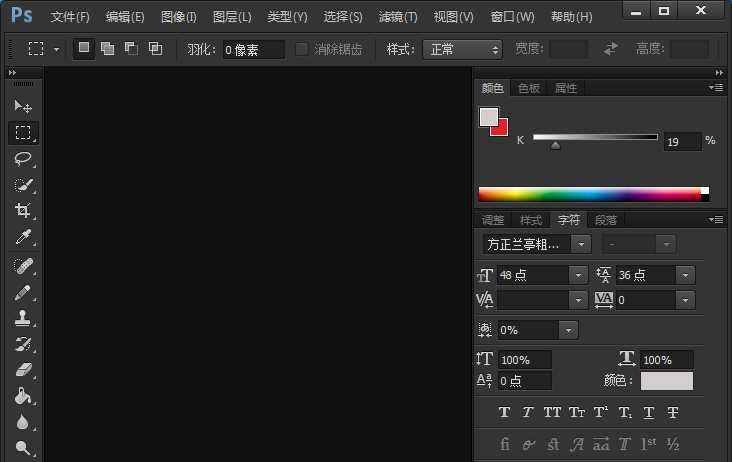
Task: Select the Spot Healing Brush tool
Action: (x=22, y=266)
